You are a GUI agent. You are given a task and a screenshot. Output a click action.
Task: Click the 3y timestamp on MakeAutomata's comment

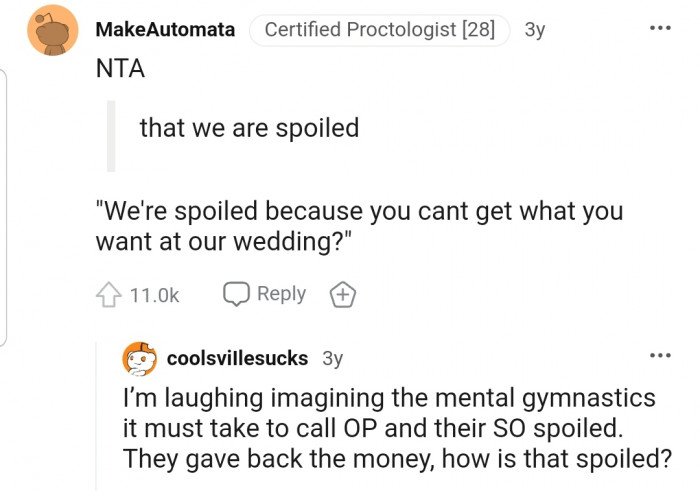point(535,29)
